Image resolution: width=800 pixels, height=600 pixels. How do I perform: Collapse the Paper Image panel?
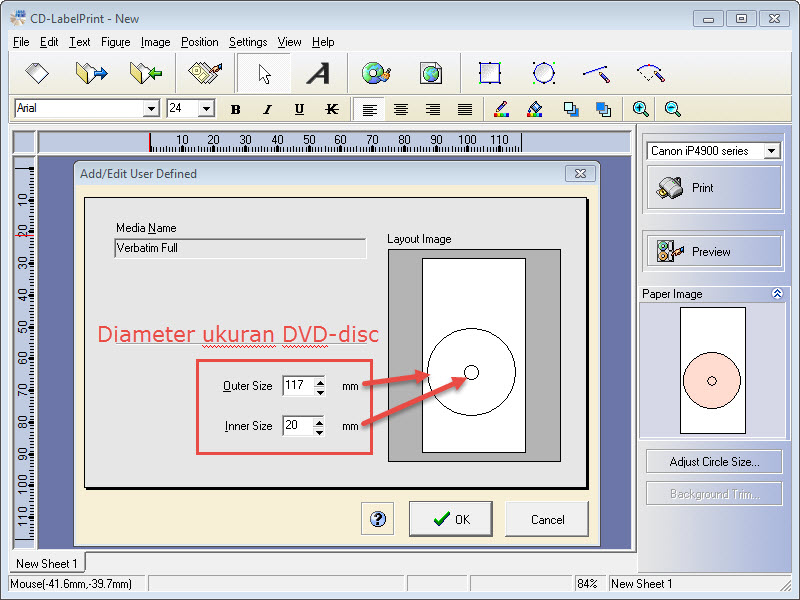point(777,293)
